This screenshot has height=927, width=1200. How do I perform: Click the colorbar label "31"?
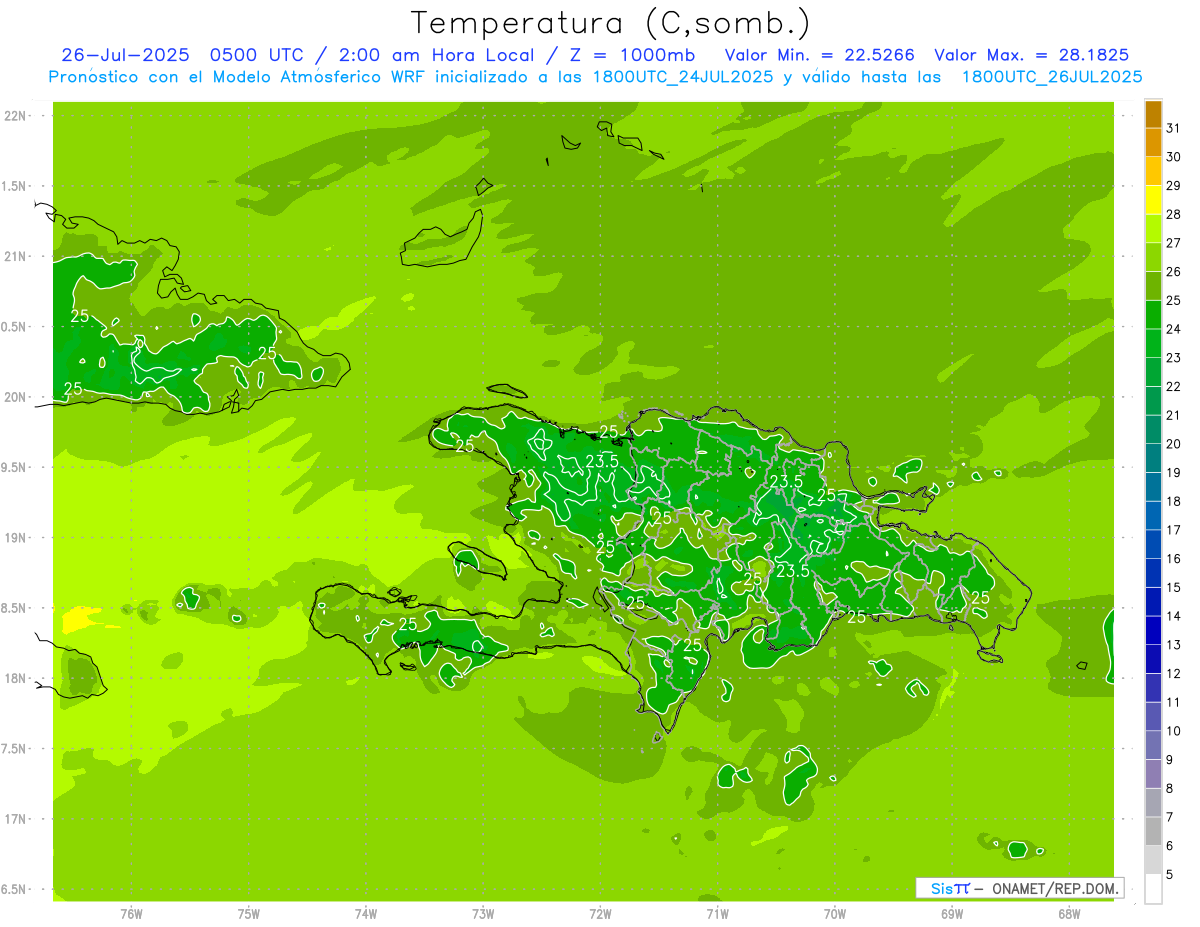pyautogui.click(x=1174, y=128)
